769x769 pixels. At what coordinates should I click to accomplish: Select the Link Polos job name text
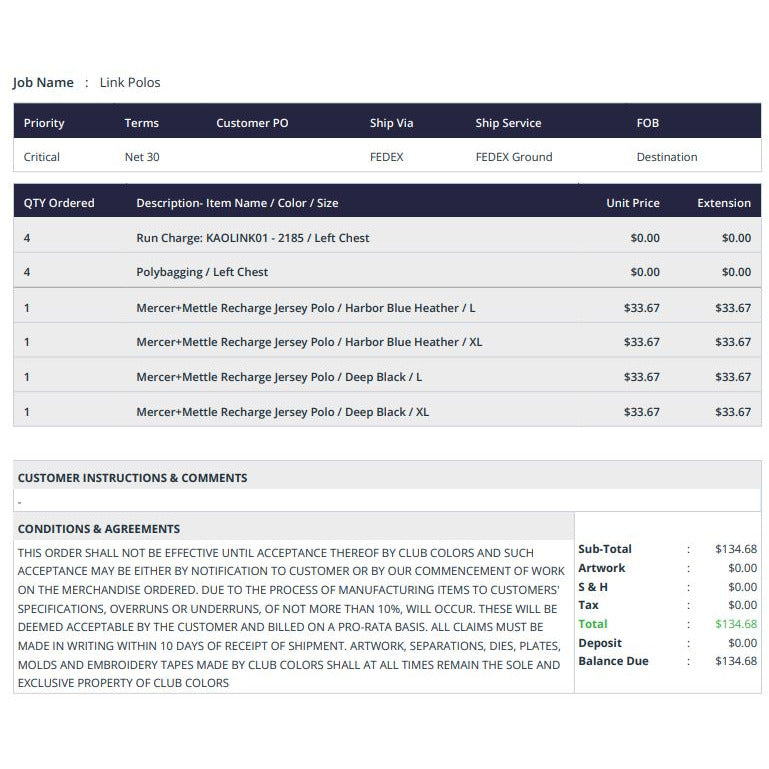[x=130, y=82]
